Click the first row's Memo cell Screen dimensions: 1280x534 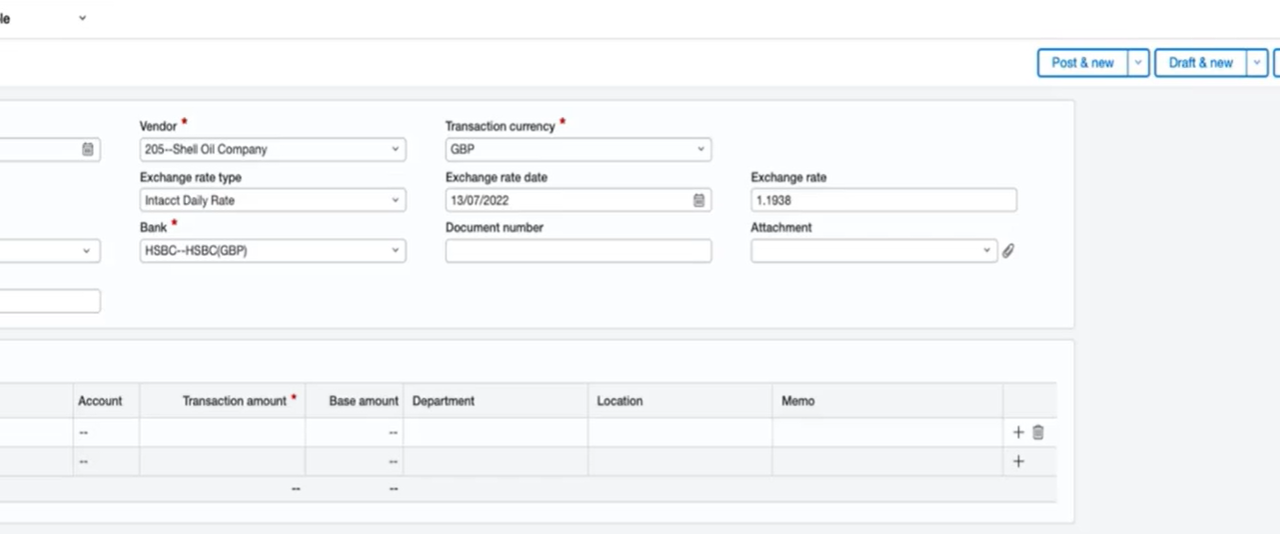(888, 432)
